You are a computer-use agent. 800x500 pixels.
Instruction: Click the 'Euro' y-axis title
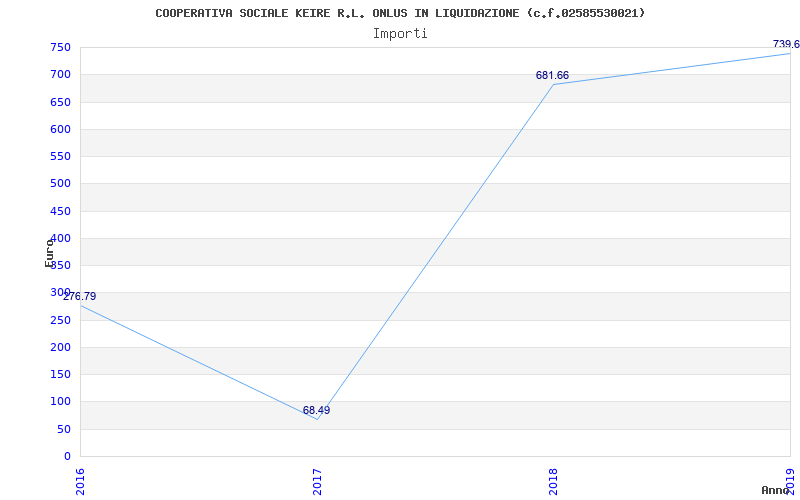click(x=49, y=253)
